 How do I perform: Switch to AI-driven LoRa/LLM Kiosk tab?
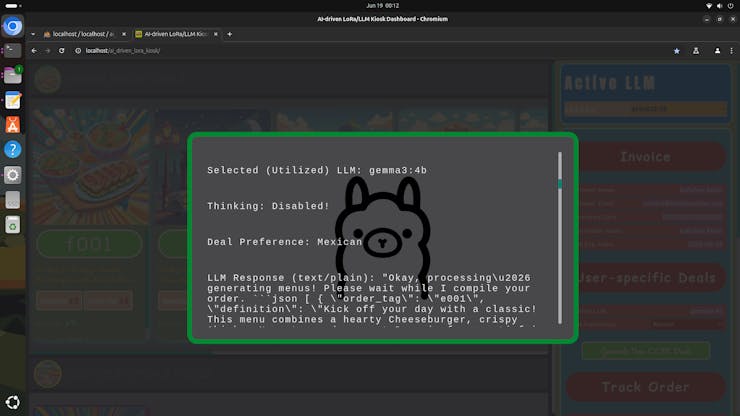(176, 34)
